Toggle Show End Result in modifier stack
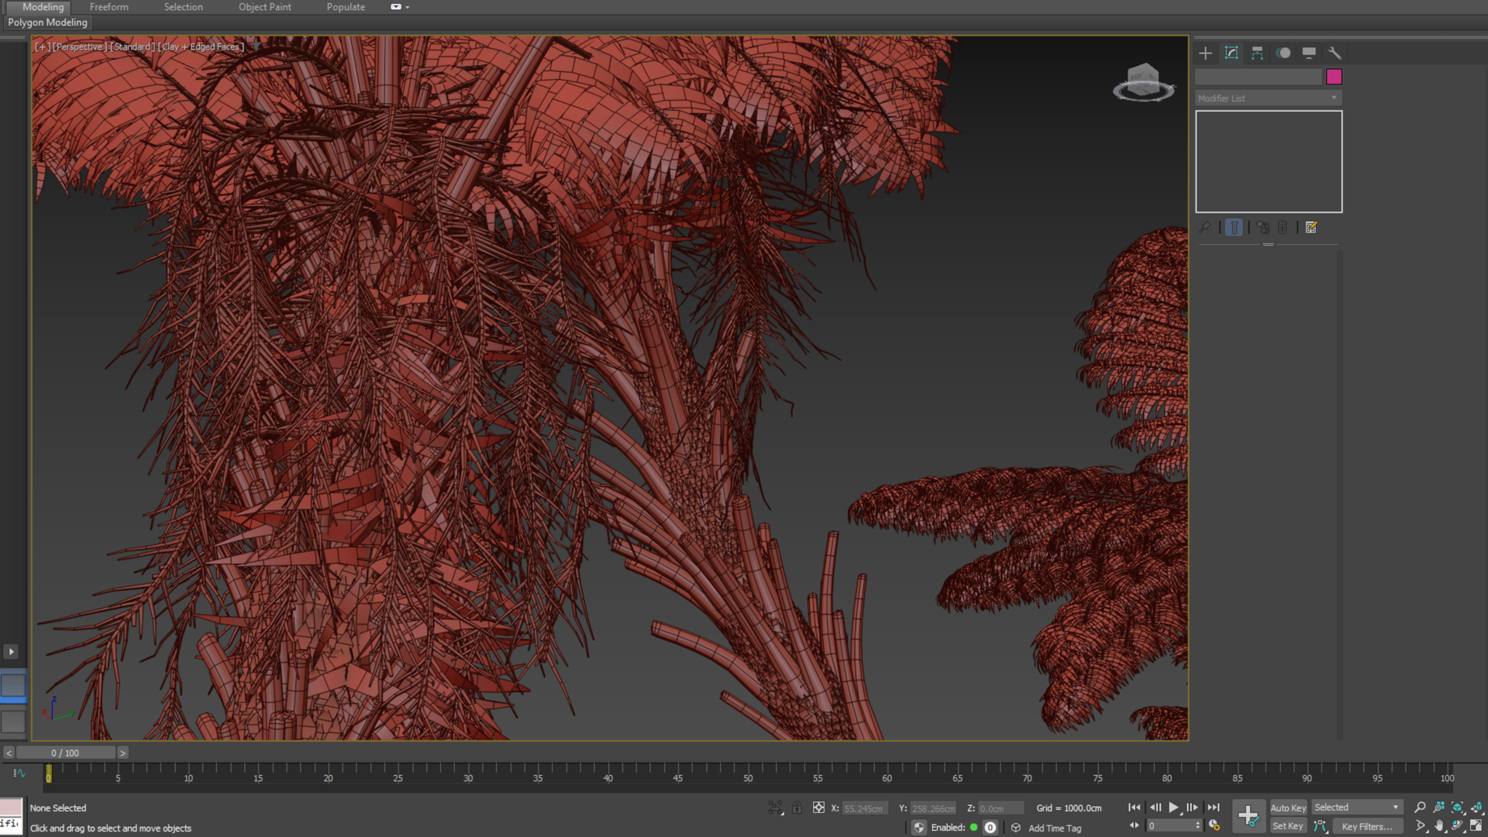The image size is (1488, 837). tap(1234, 228)
